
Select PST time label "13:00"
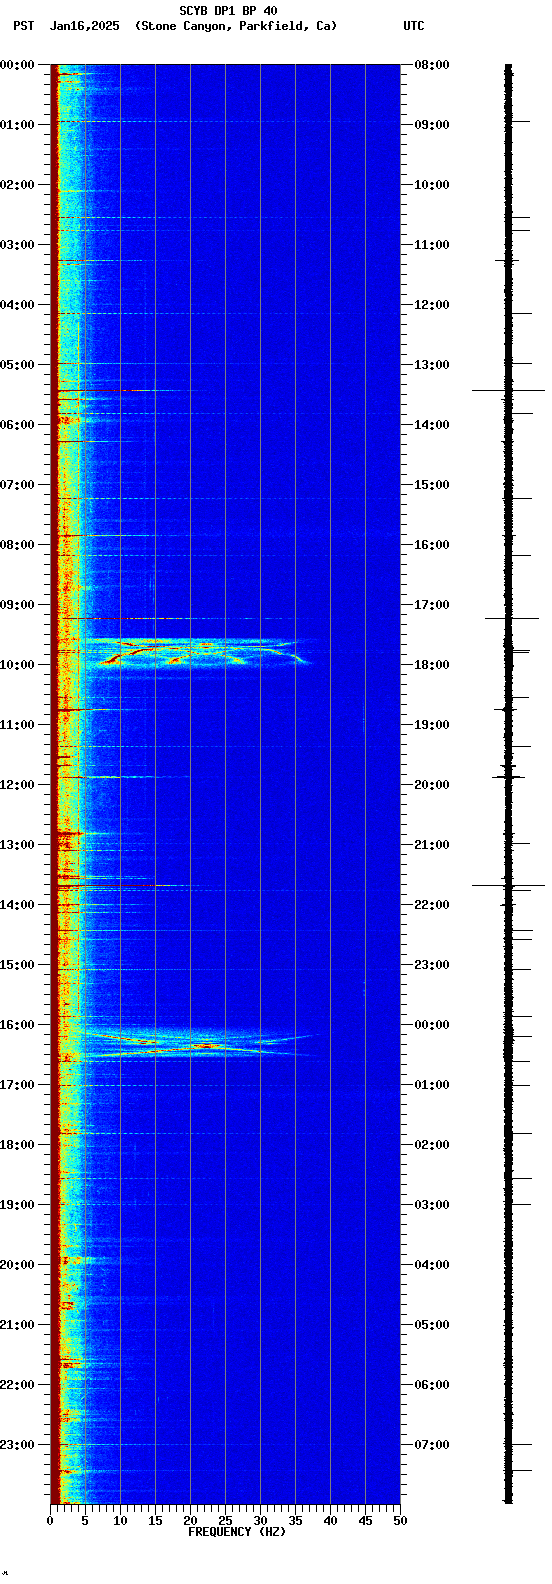tap(17, 845)
